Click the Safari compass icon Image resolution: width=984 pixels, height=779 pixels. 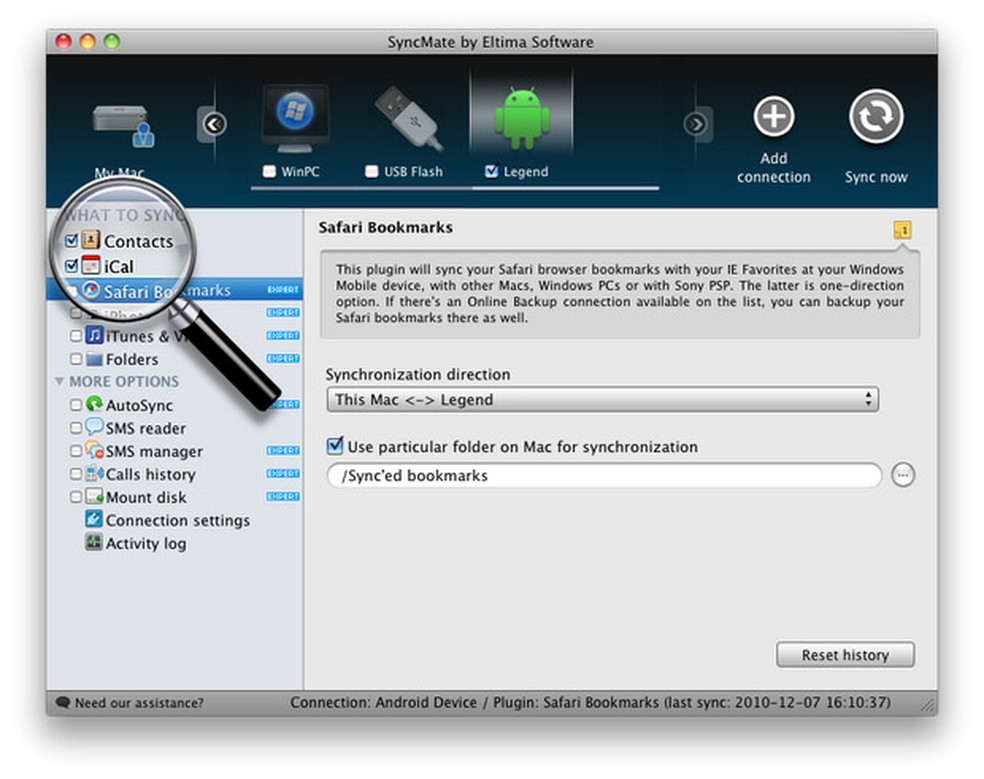point(92,290)
